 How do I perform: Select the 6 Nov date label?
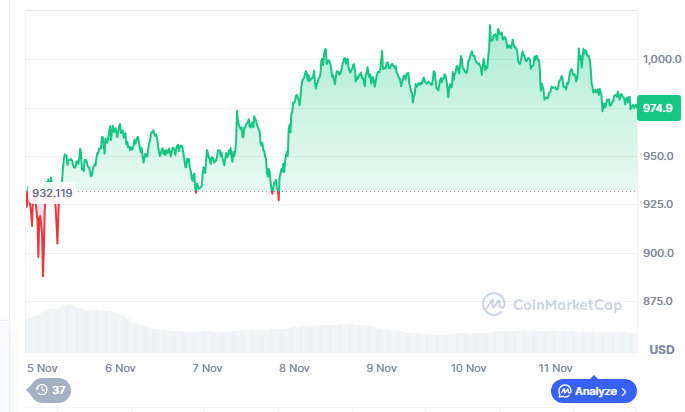point(120,367)
